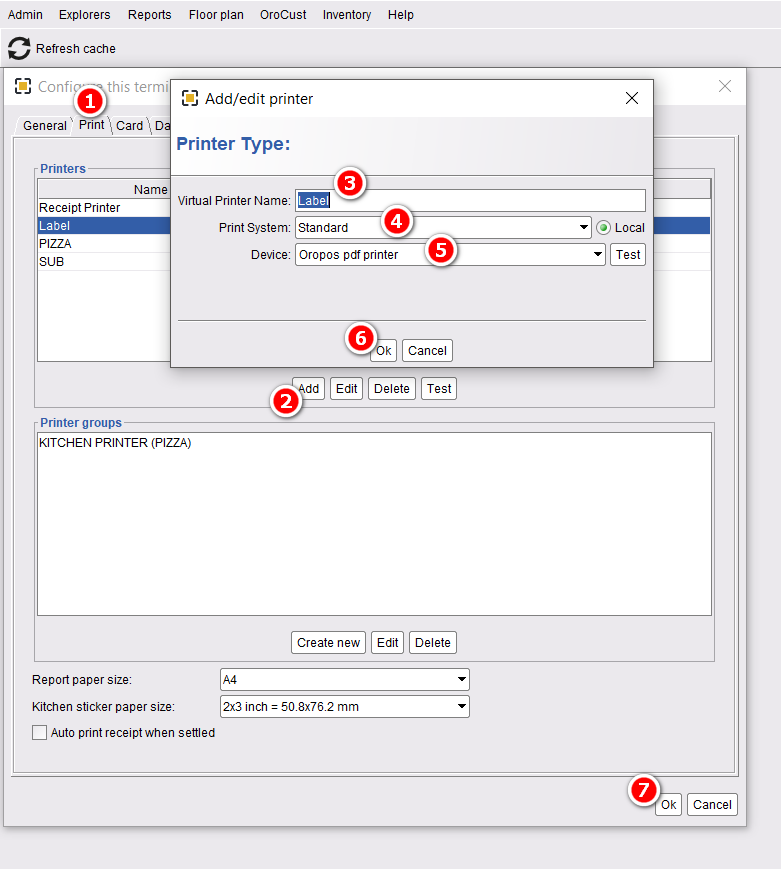The image size is (781, 869).
Task: Close the Configure this terminal window
Action: tap(724, 86)
